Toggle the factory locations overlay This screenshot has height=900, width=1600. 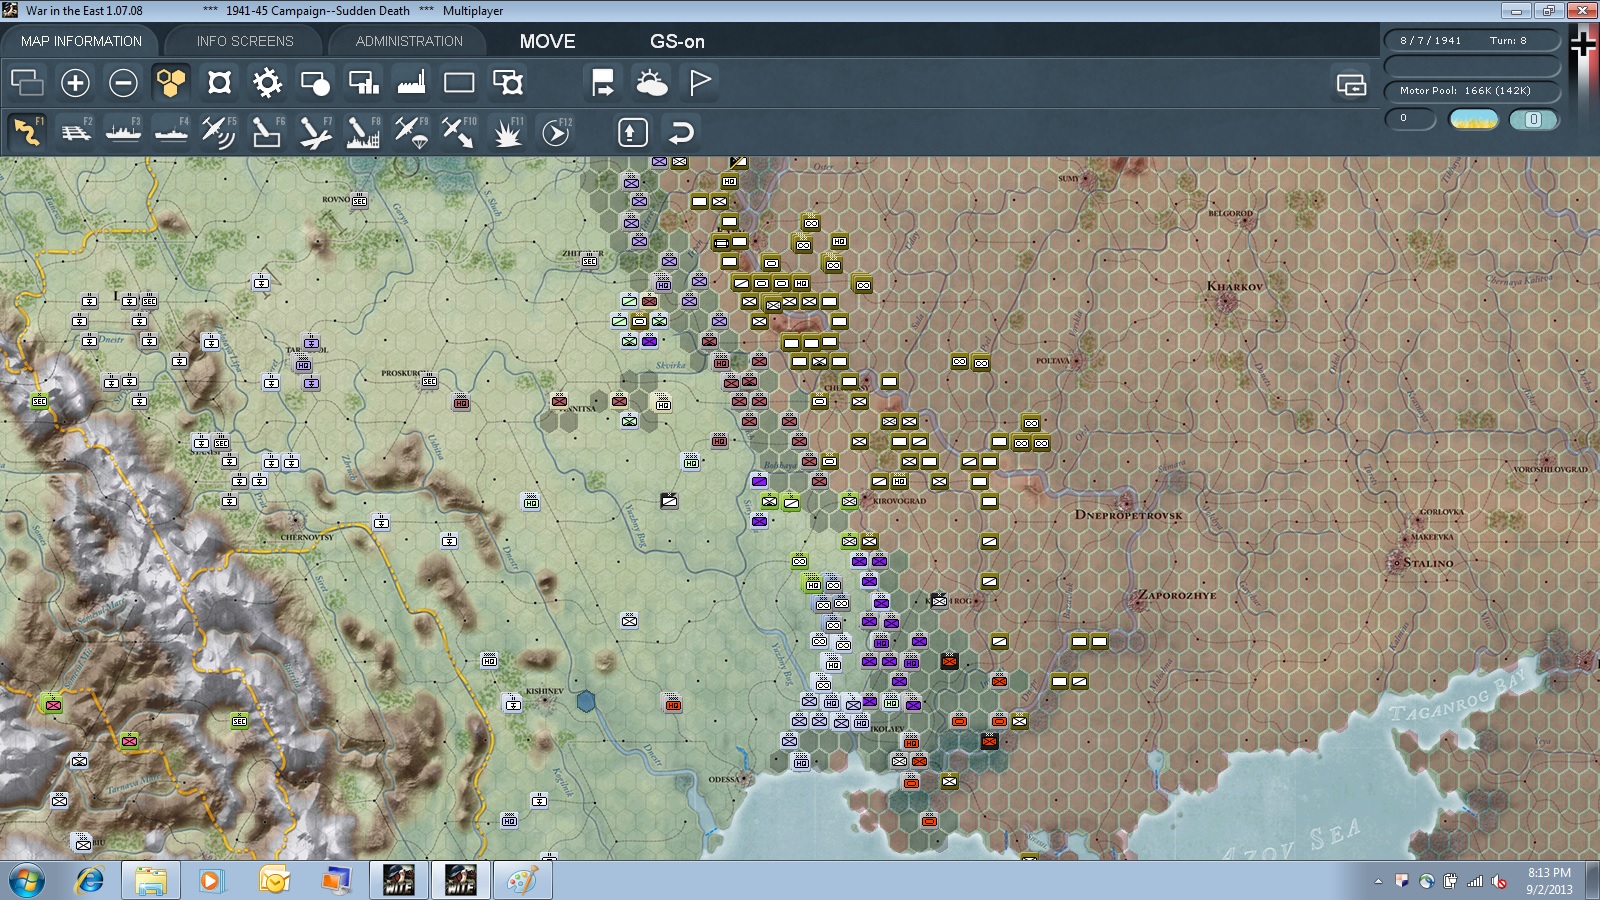coord(411,83)
